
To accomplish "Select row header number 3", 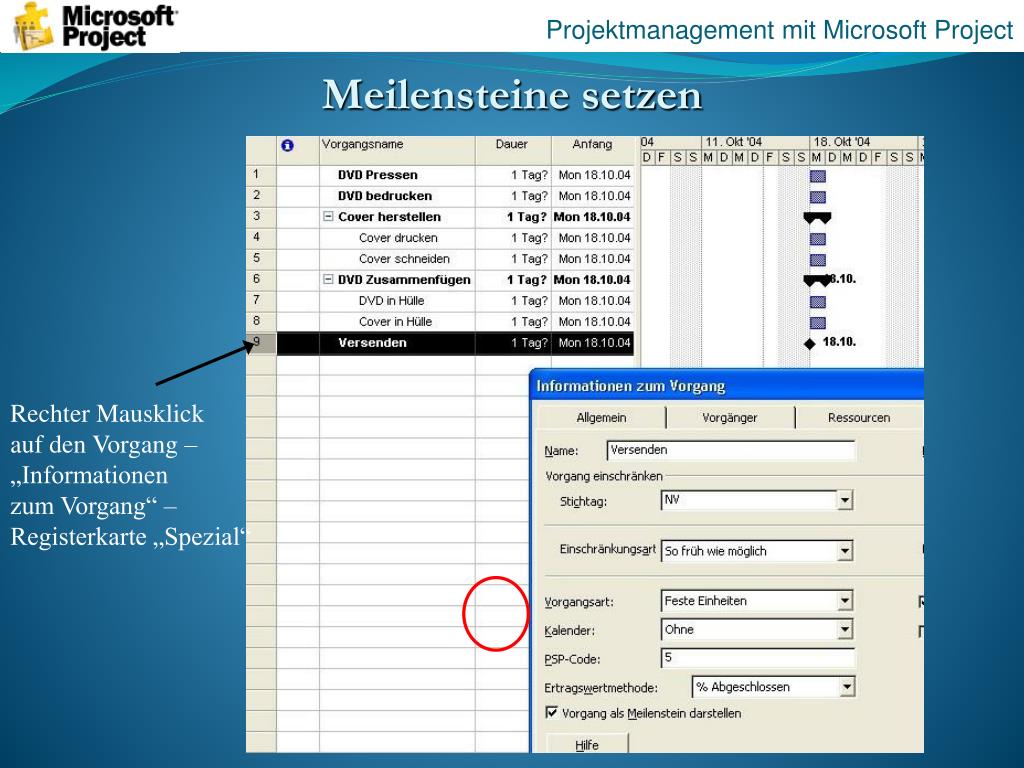I will point(261,216).
